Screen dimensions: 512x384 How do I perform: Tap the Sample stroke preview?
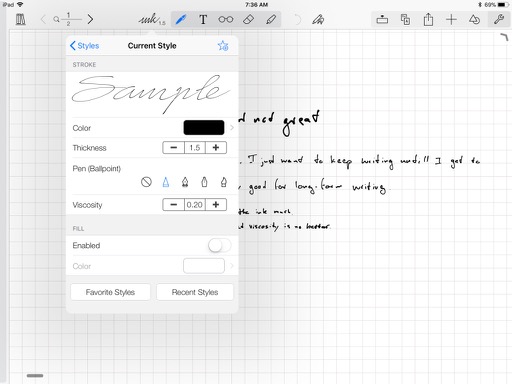(152, 94)
